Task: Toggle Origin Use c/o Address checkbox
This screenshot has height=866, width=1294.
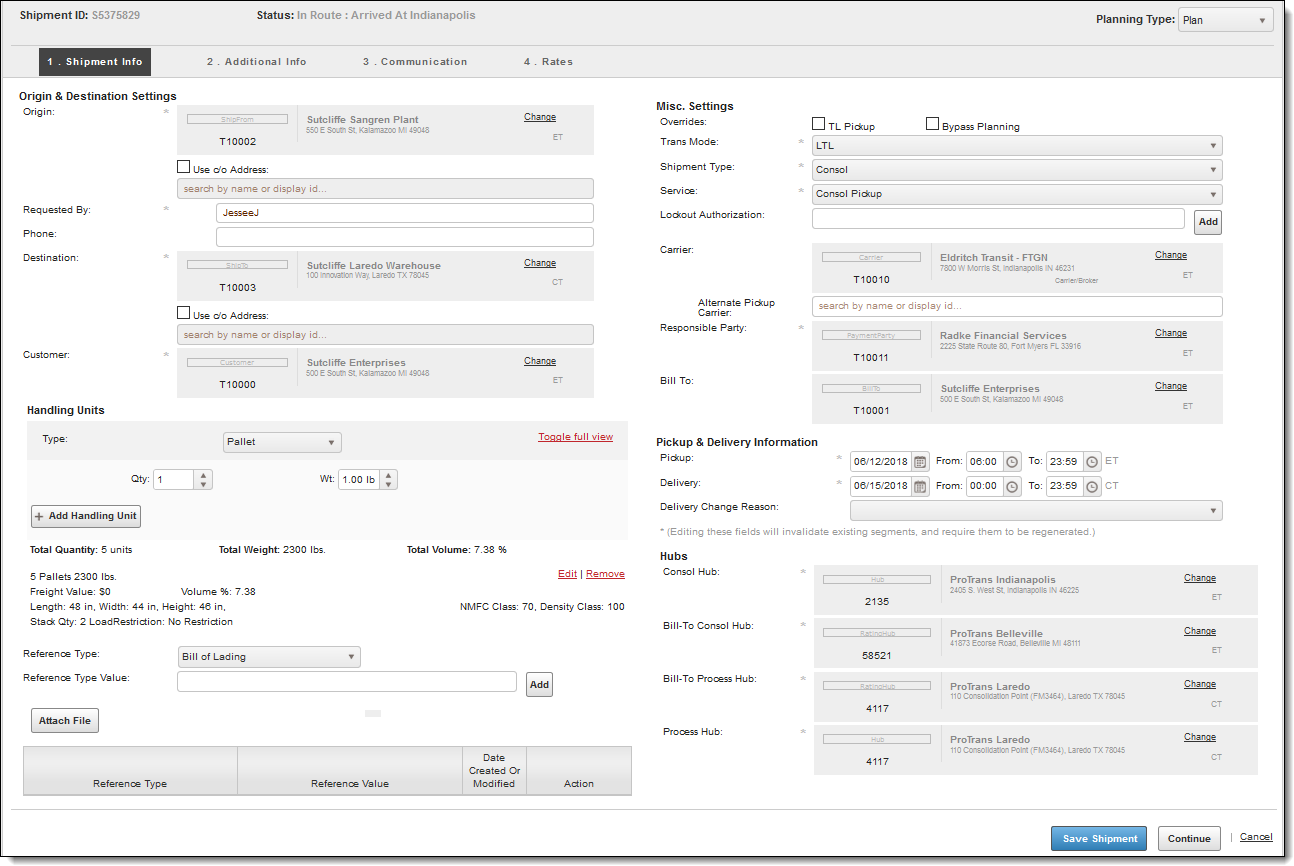Action: coord(184,168)
